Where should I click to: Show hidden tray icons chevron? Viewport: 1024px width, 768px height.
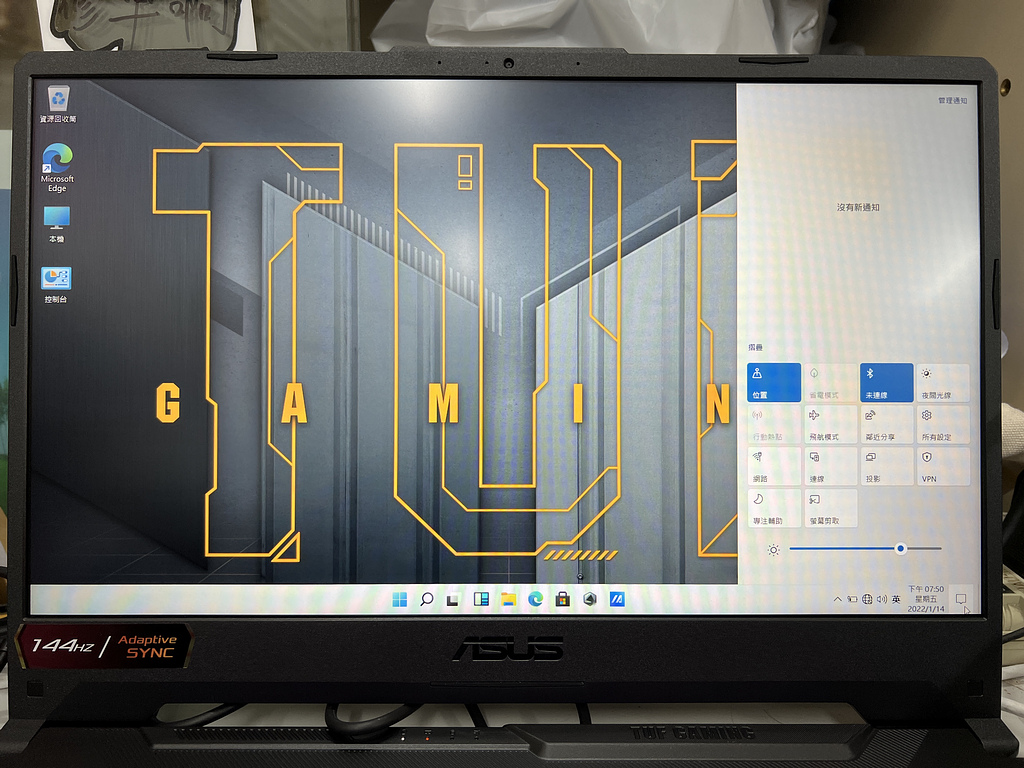point(837,599)
